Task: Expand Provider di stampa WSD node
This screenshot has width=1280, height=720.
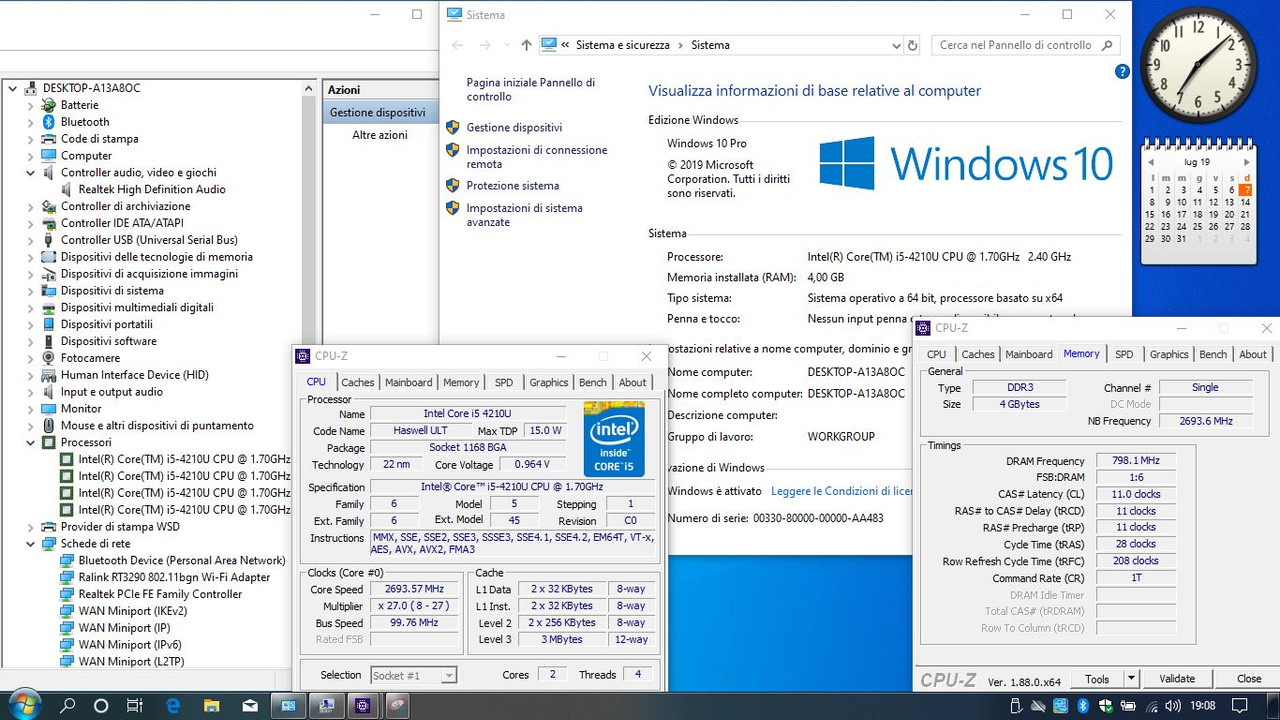Action: tap(31, 527)
